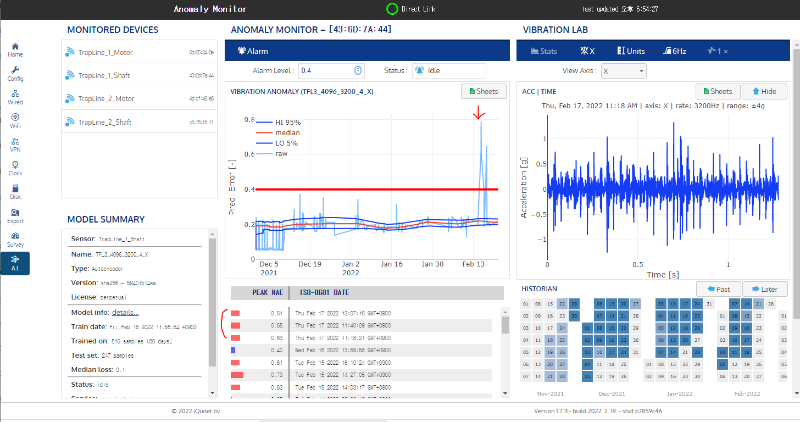Open the Home page in the sidebar
The image size is (800, 422).
coord(15,50)
